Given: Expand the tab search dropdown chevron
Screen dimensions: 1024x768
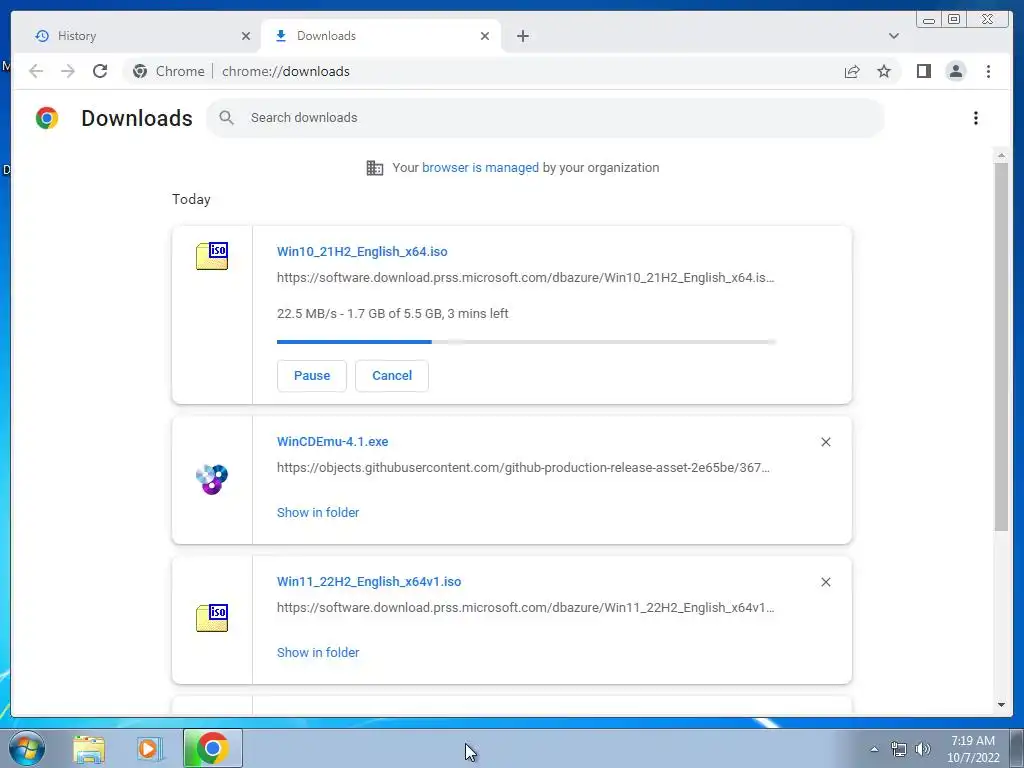Looking at the screenshot, I should point(893,36).
